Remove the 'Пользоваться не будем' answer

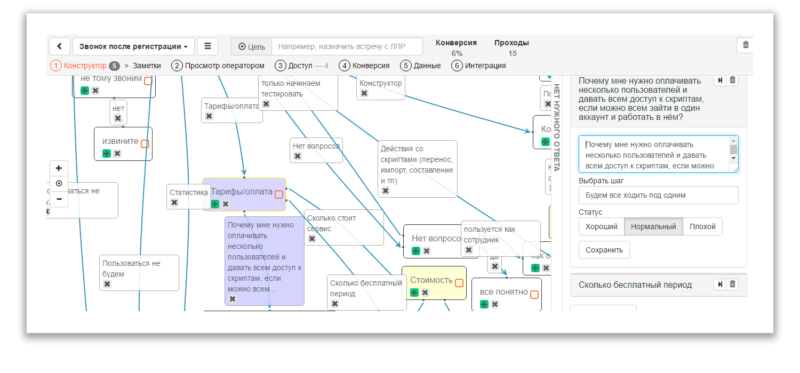click(107, 284)
